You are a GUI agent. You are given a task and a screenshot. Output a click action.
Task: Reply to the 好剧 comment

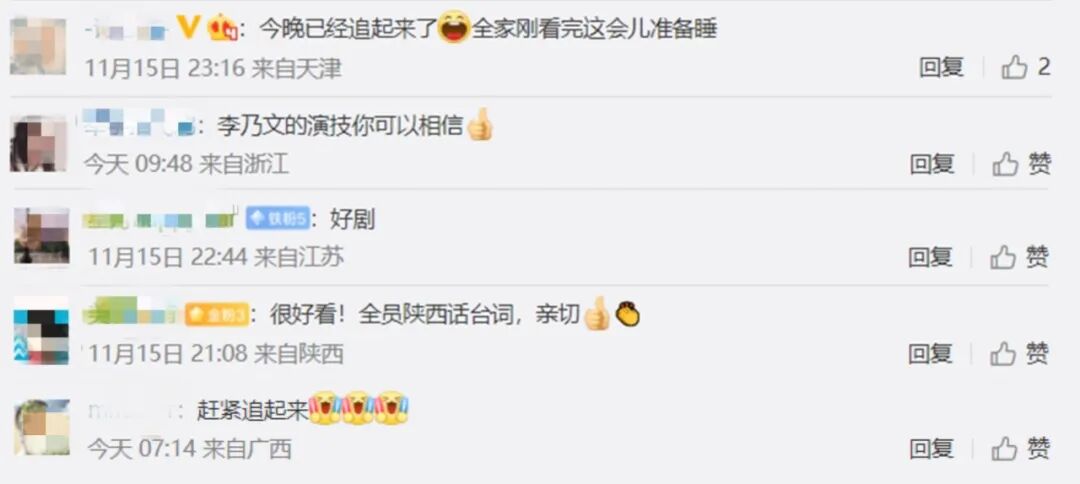tap(930, 257)
